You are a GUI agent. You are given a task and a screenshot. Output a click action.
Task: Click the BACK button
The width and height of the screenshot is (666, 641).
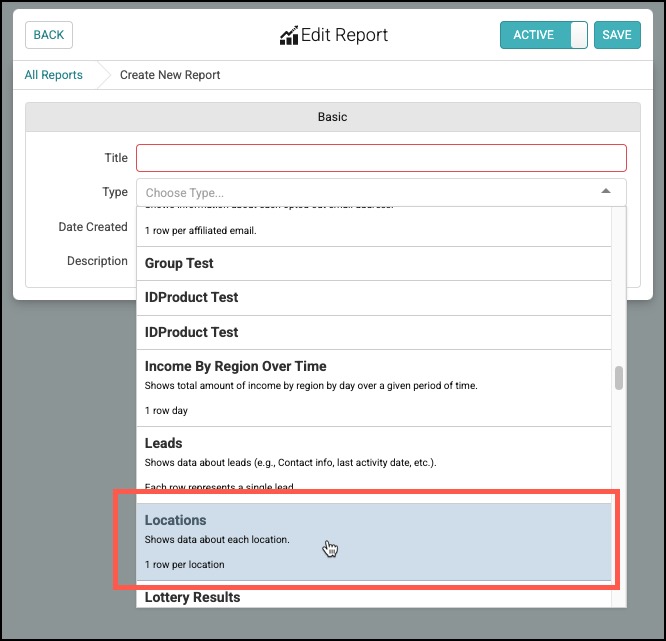pos(49,35)
